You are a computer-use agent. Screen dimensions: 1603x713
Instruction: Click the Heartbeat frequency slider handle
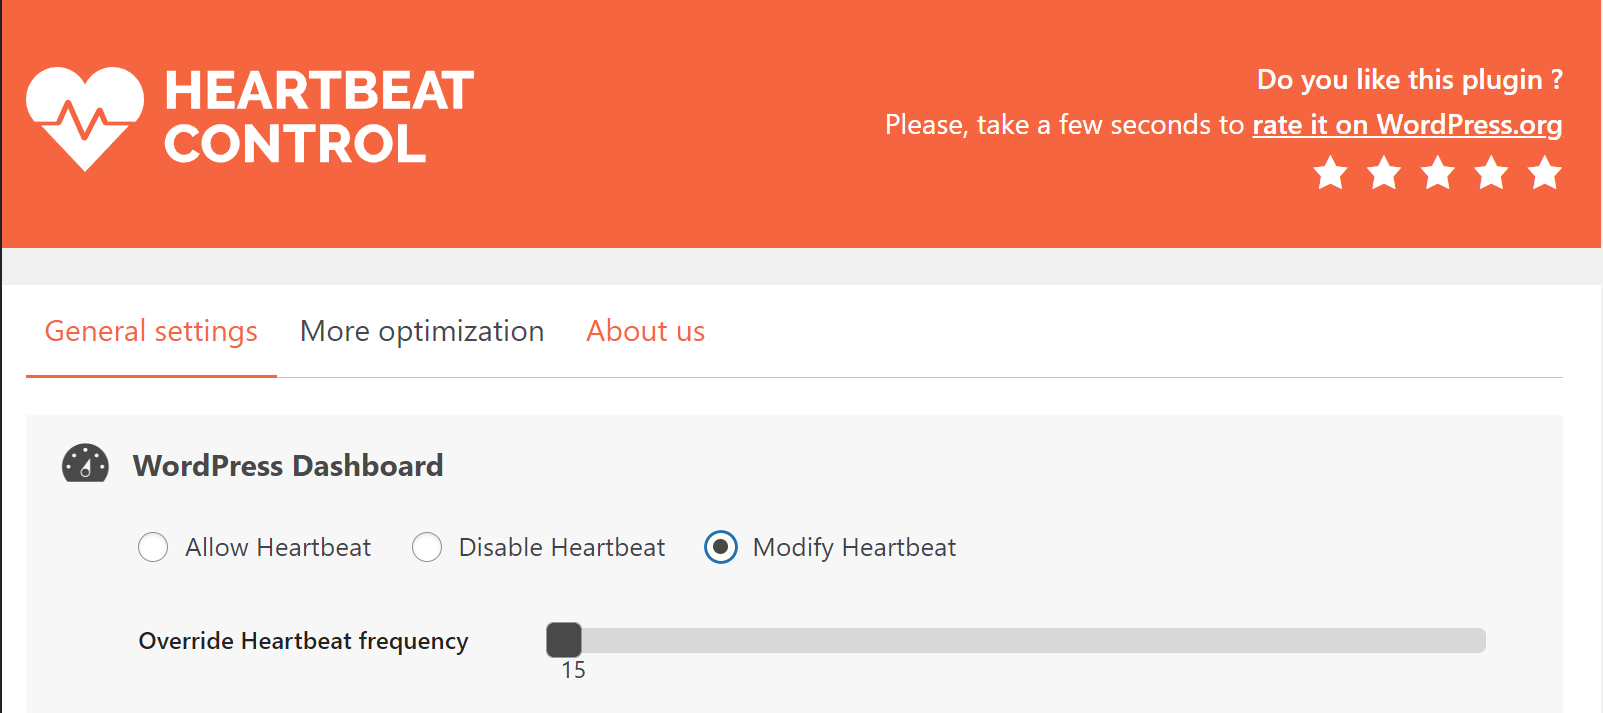click(x=566, y=640)
